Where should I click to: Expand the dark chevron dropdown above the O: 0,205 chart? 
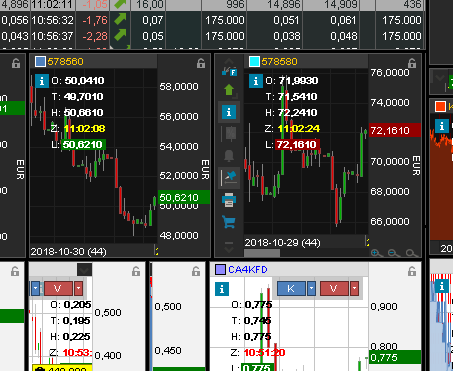84,270
